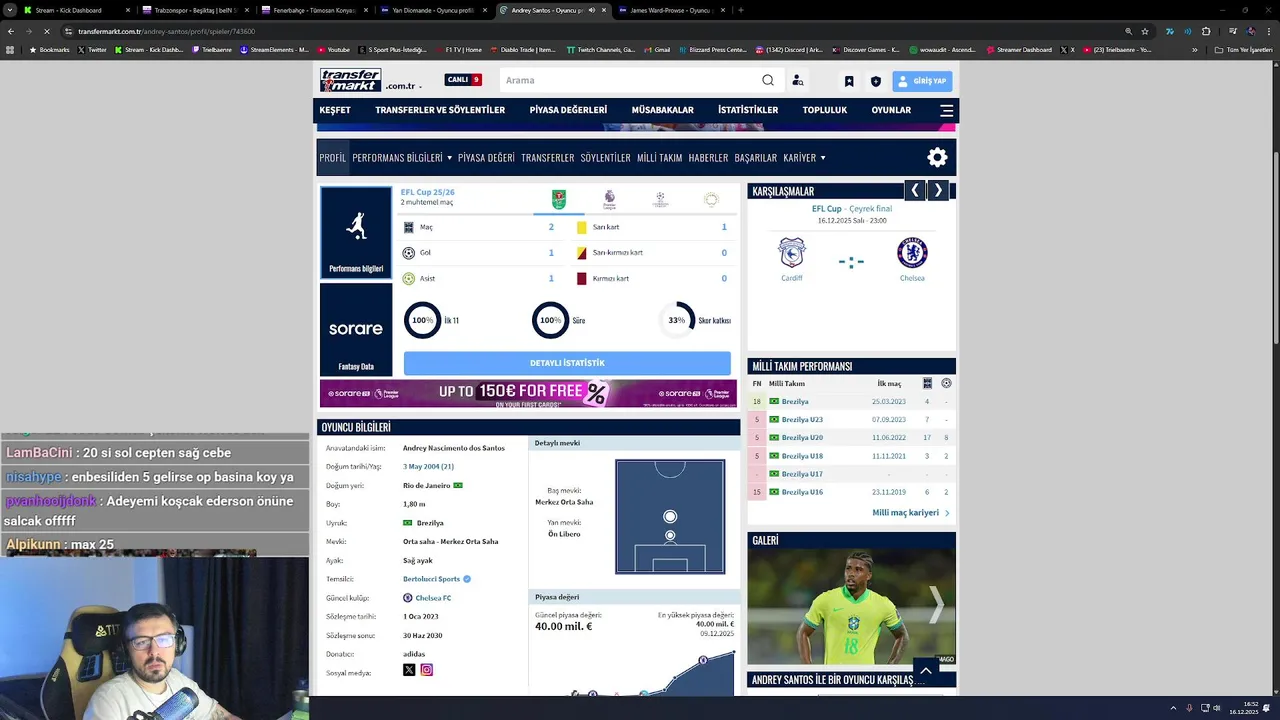1280x720 pixels.
Task: Open the .com.tr domain selector
Action: (x=402, y=86)
